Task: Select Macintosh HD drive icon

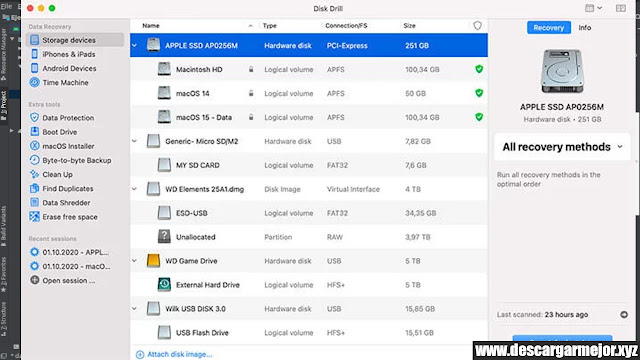Action: (164, 69)
